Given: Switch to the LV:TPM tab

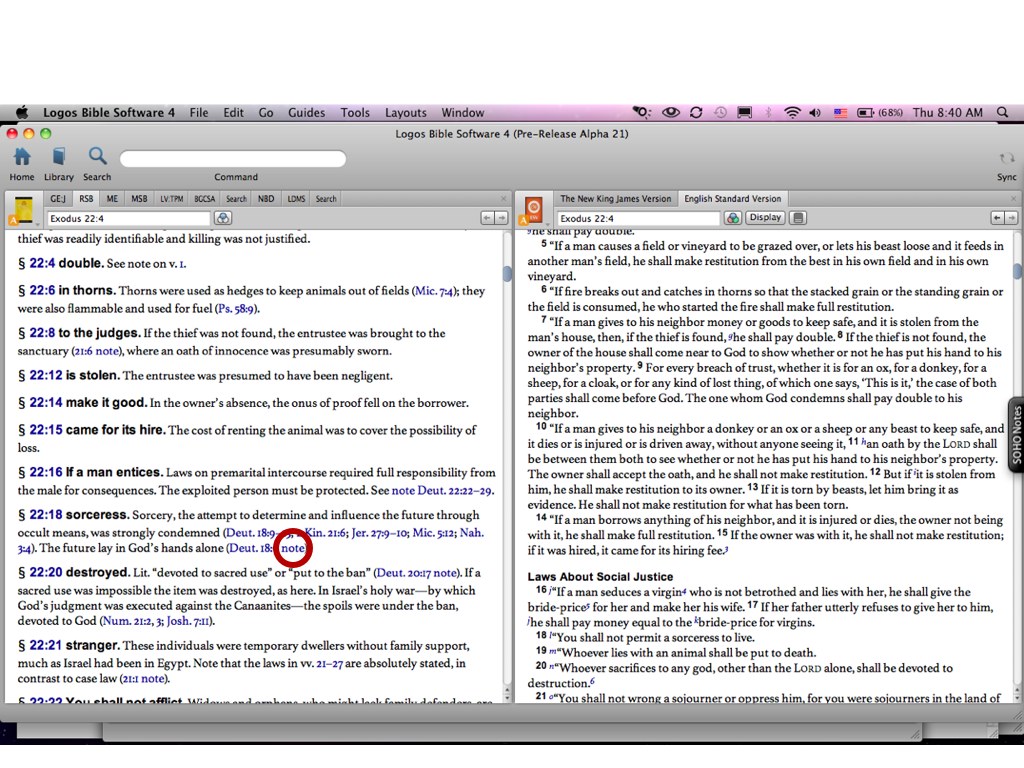Looking at the screenshot, I should click(172, 199).
